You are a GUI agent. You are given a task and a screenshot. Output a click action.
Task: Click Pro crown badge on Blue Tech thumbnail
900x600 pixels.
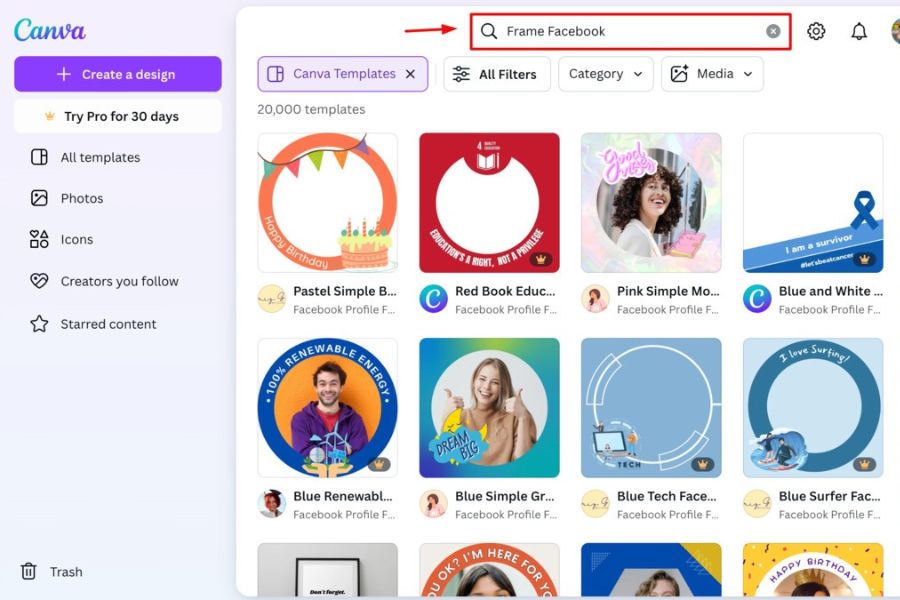pyautogui.click(x=702, y=464)
